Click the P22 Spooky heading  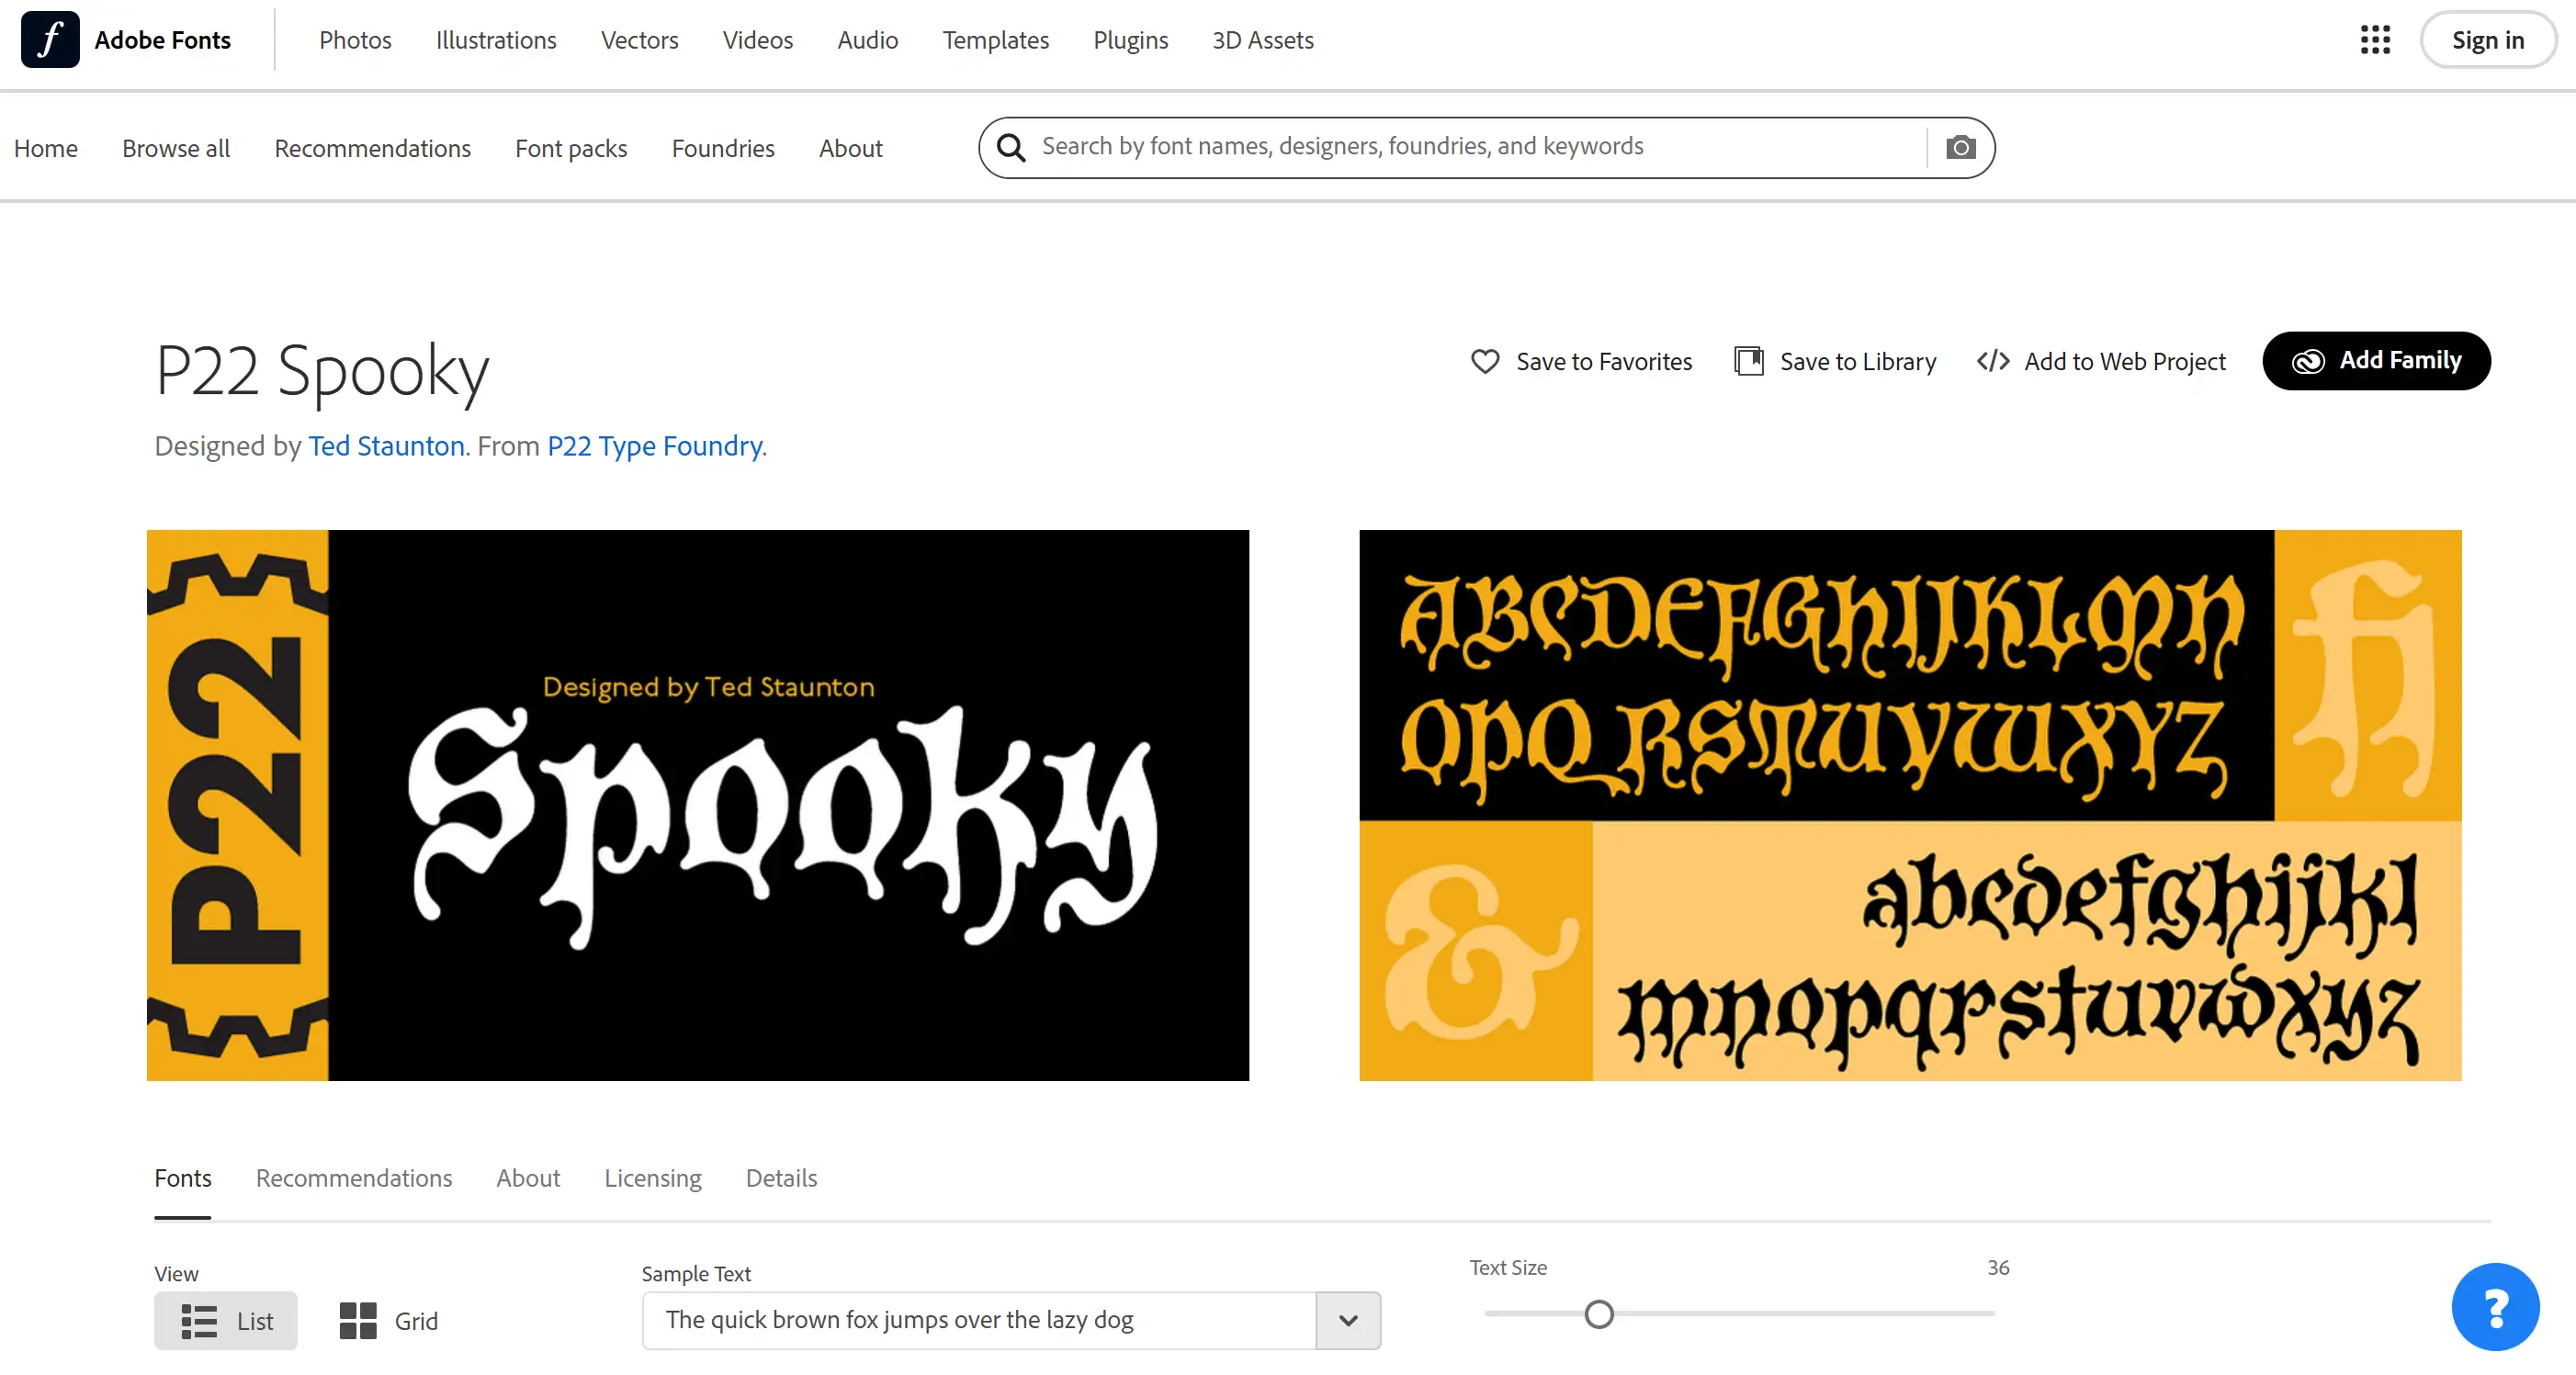(x=322, y=372)
